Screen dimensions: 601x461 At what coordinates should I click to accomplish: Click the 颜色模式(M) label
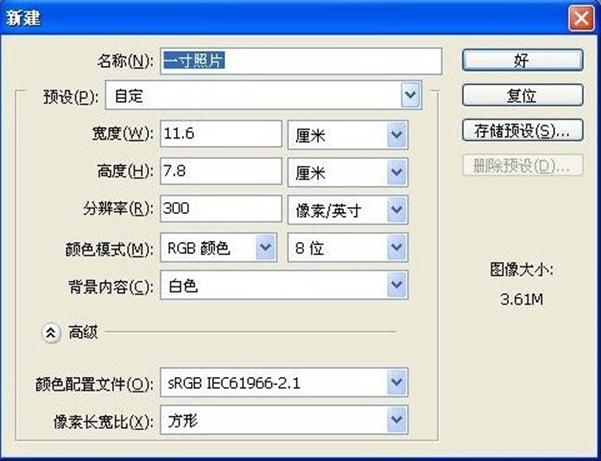coord(109,249)
